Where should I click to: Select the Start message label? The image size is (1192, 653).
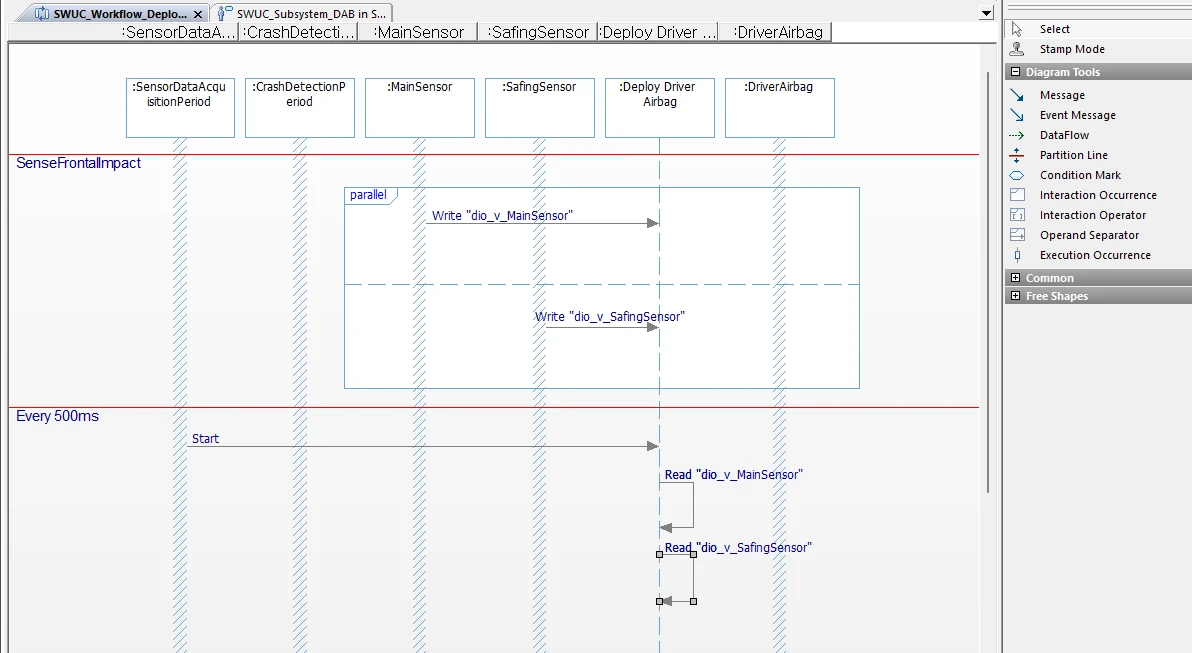pyautogui.click(x=205, y=439)
